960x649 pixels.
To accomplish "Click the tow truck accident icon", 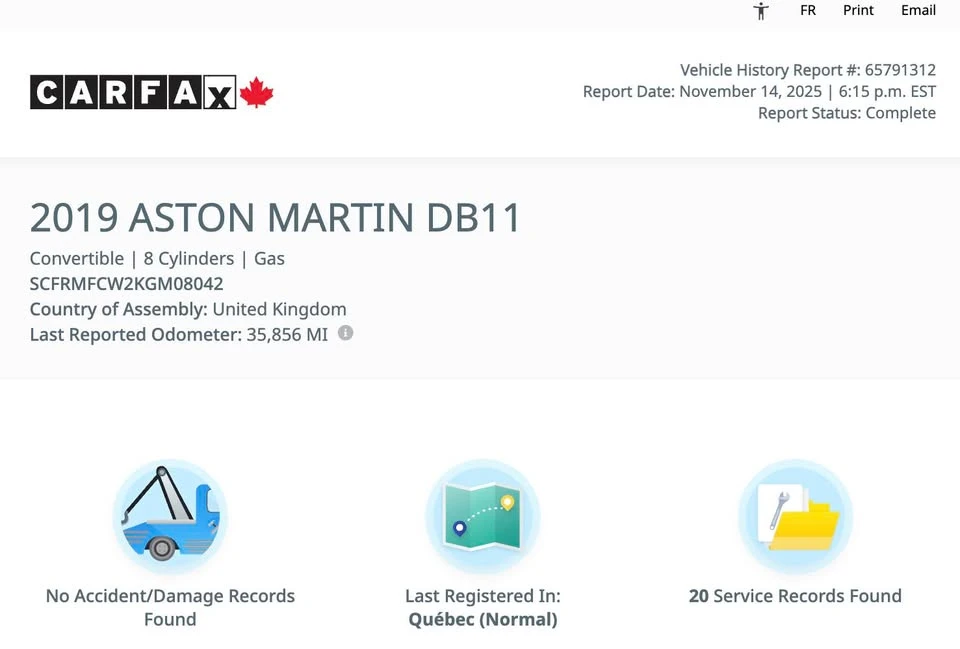I will pos(170,516).
